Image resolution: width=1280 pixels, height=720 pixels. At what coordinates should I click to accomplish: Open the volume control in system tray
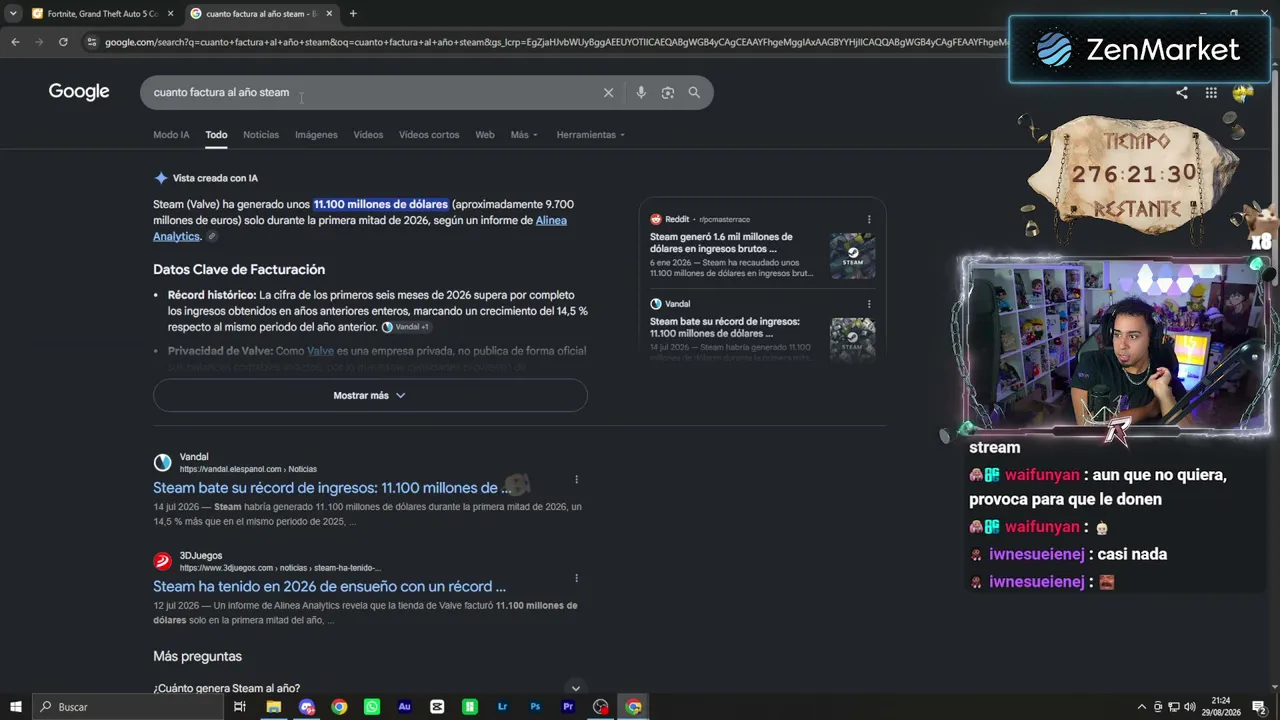pos(1190,707)
